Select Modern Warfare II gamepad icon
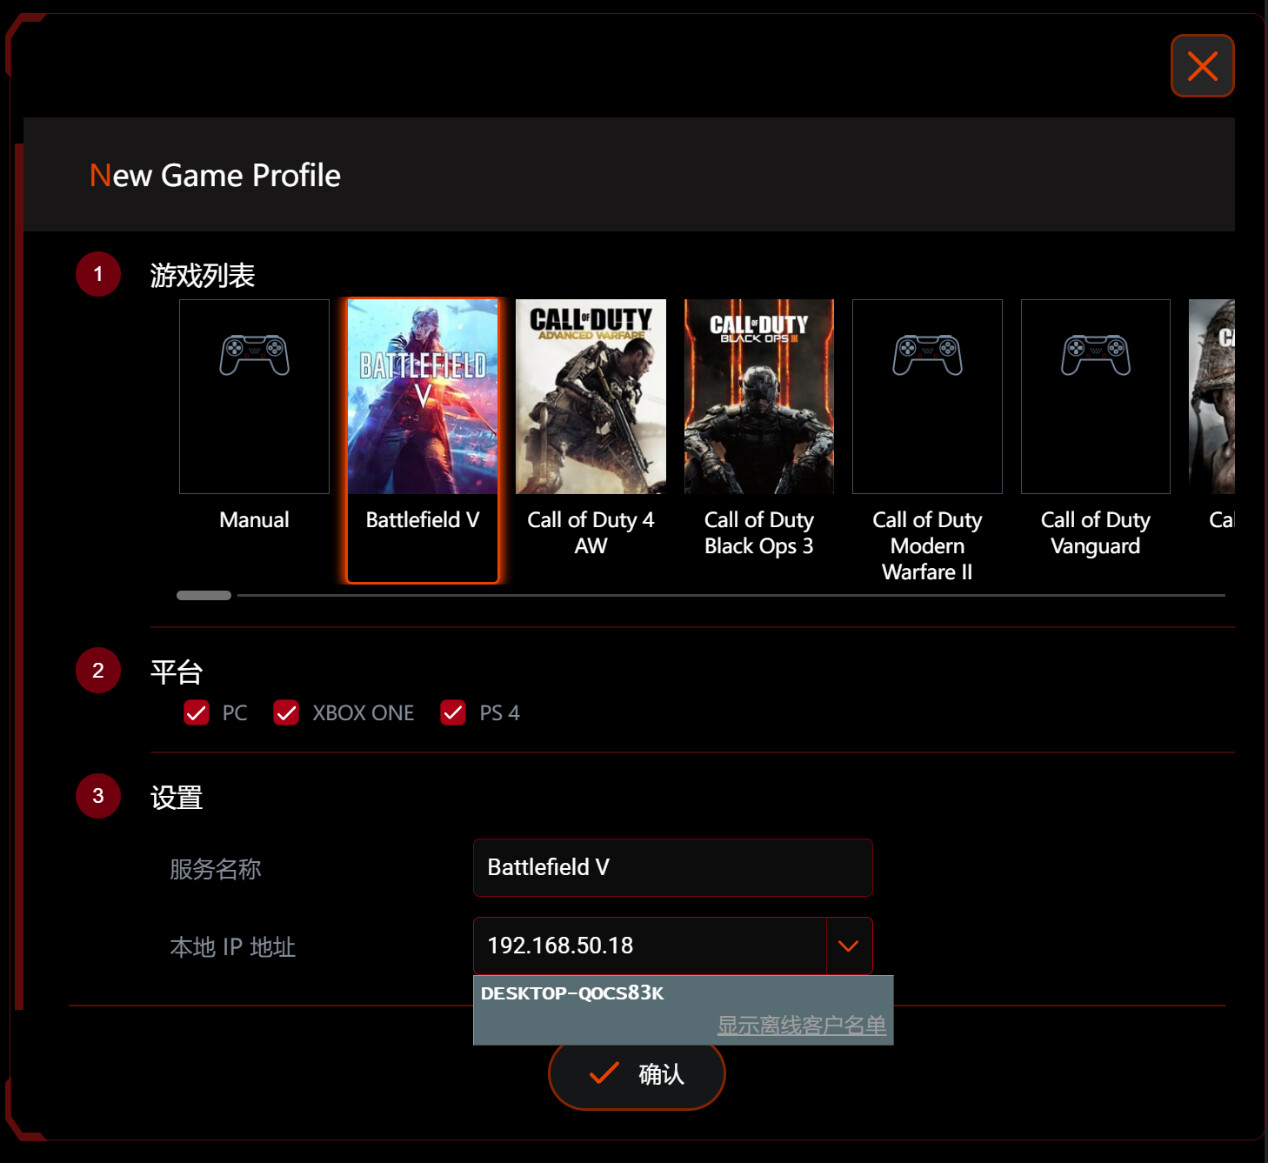The image size is (1268, 1163). tap(927, 356)
